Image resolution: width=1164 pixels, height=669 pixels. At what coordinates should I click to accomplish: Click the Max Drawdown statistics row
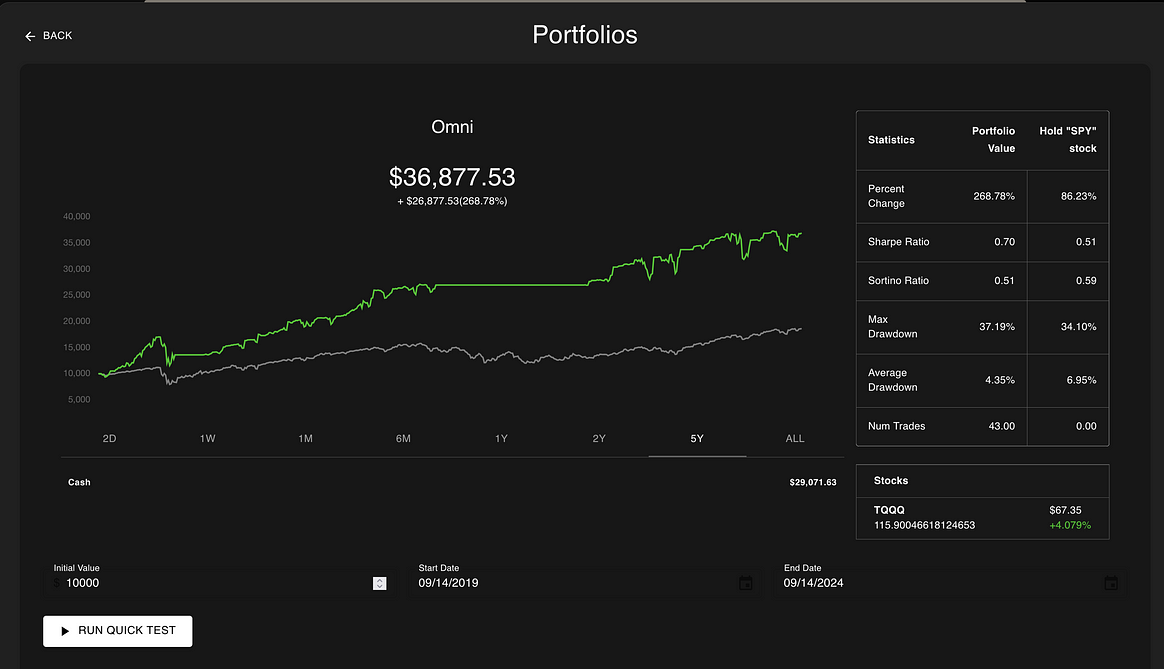point(982,327)
